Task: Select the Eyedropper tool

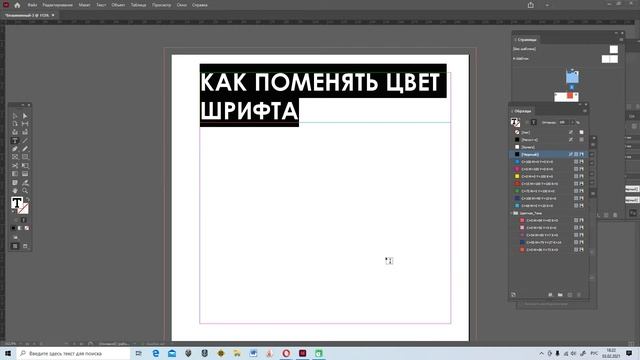Action: coord(25,182)
